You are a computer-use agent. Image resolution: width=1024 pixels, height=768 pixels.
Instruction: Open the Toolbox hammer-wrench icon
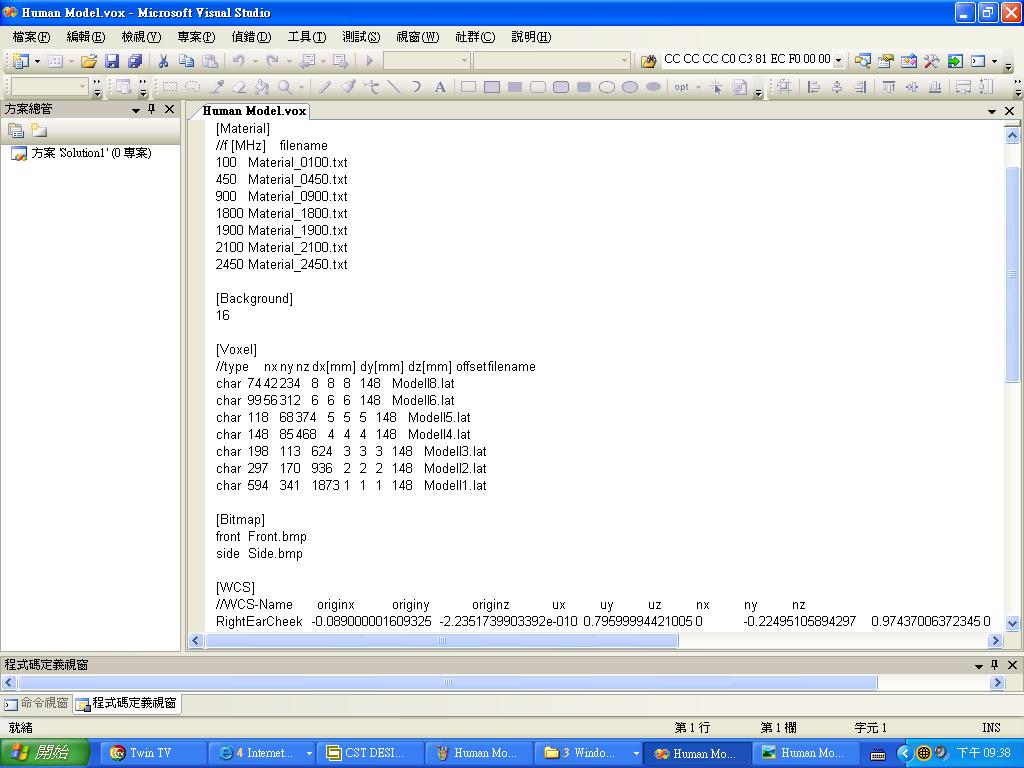[x=931, y=61]
